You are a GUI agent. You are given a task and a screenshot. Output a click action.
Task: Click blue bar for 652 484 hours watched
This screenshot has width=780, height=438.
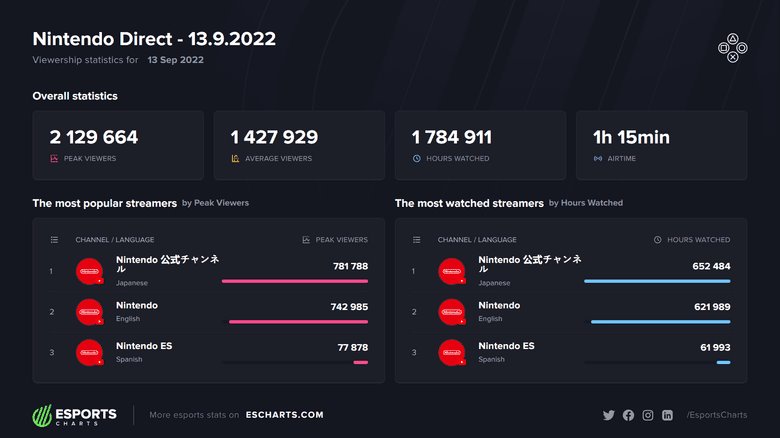(x=657, y=281)
